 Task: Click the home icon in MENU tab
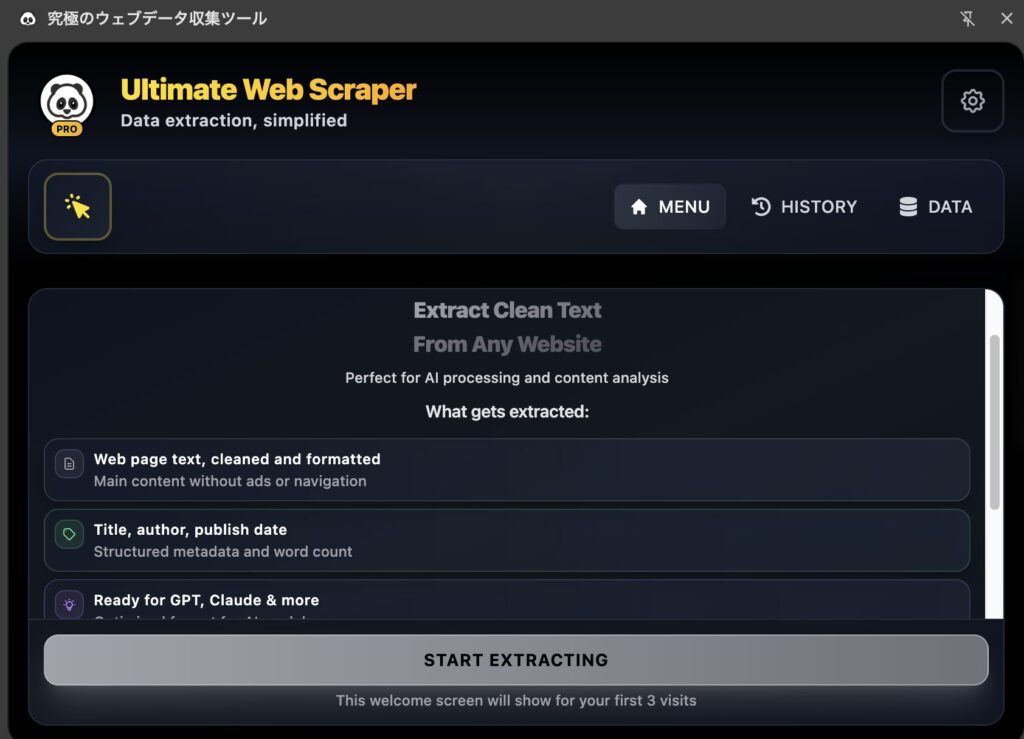(x=639, y=207)
